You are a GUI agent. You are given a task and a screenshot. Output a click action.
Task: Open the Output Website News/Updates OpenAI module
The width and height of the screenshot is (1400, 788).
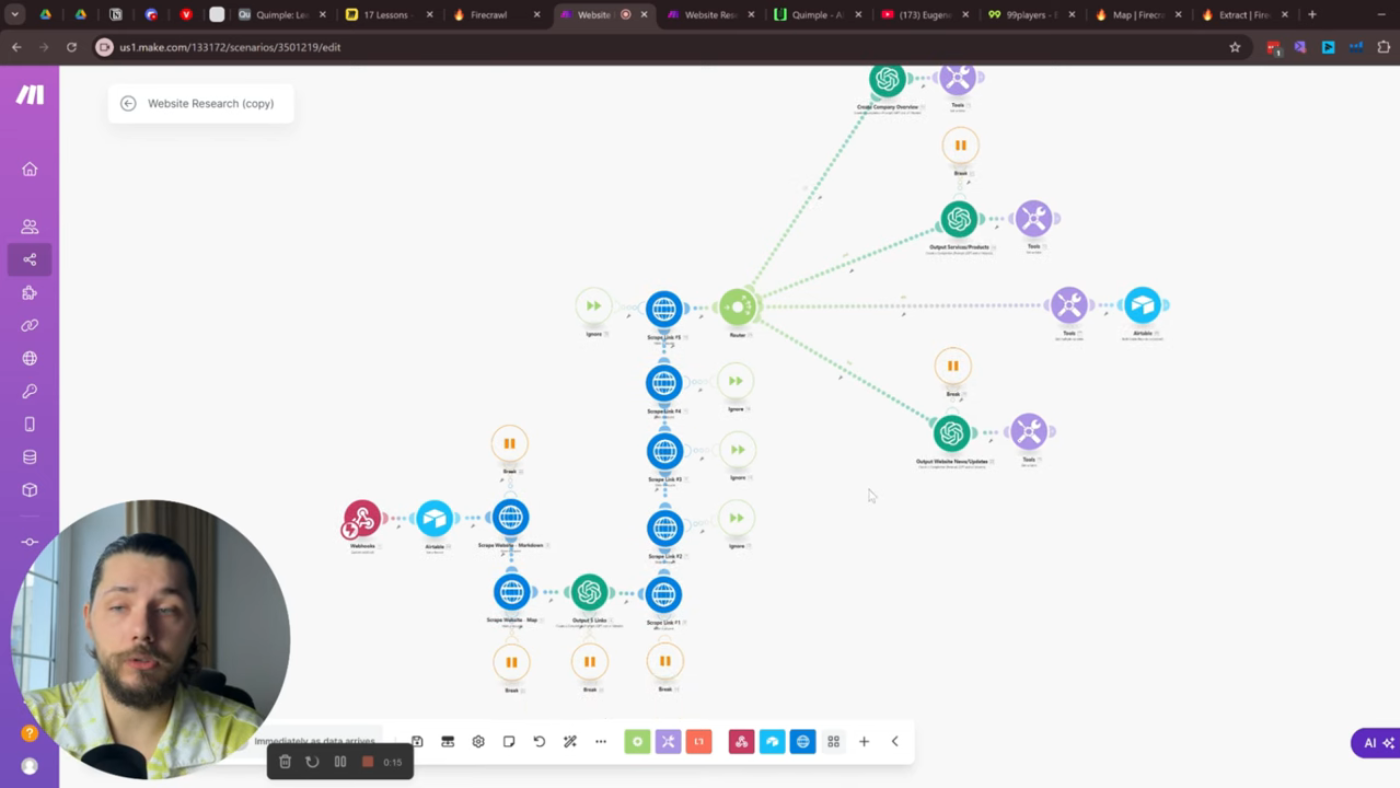click(x=952, y=433)
